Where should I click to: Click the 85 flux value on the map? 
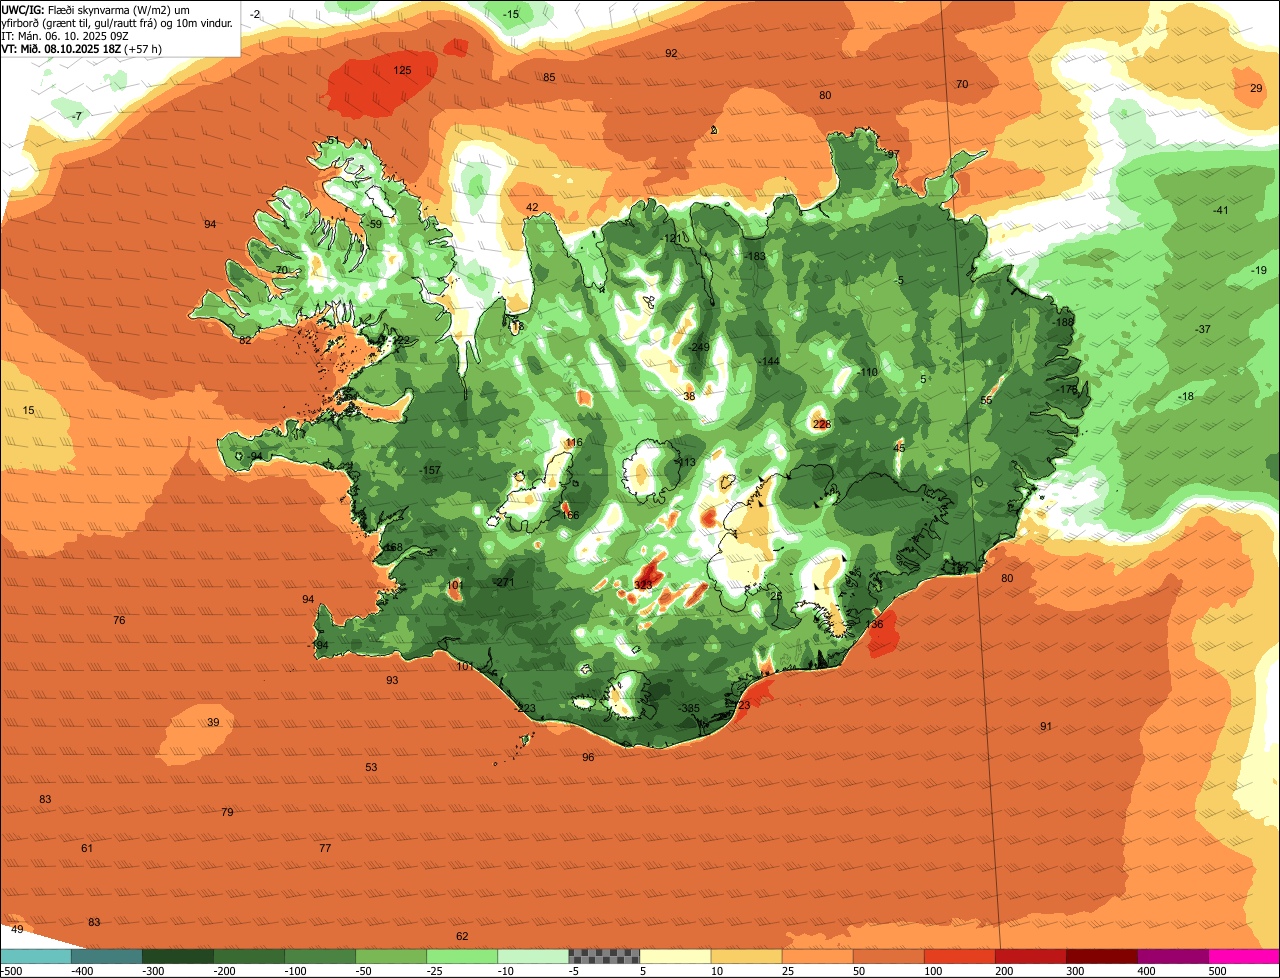[x=549, y=77]
